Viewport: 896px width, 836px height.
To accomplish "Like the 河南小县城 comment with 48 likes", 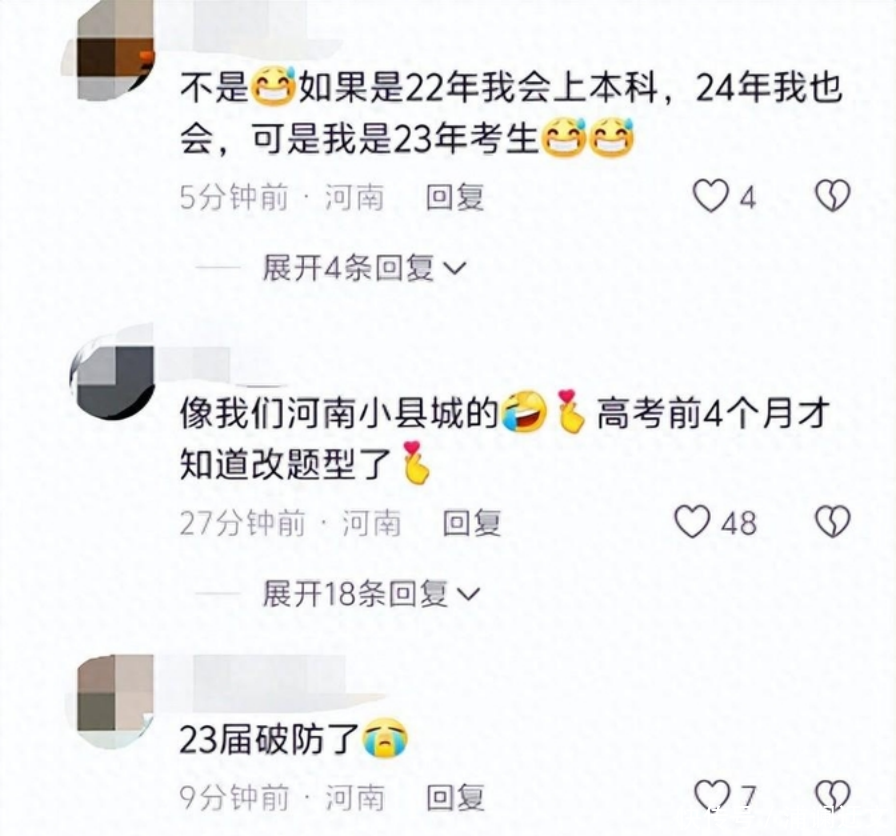I will (693, 522).
